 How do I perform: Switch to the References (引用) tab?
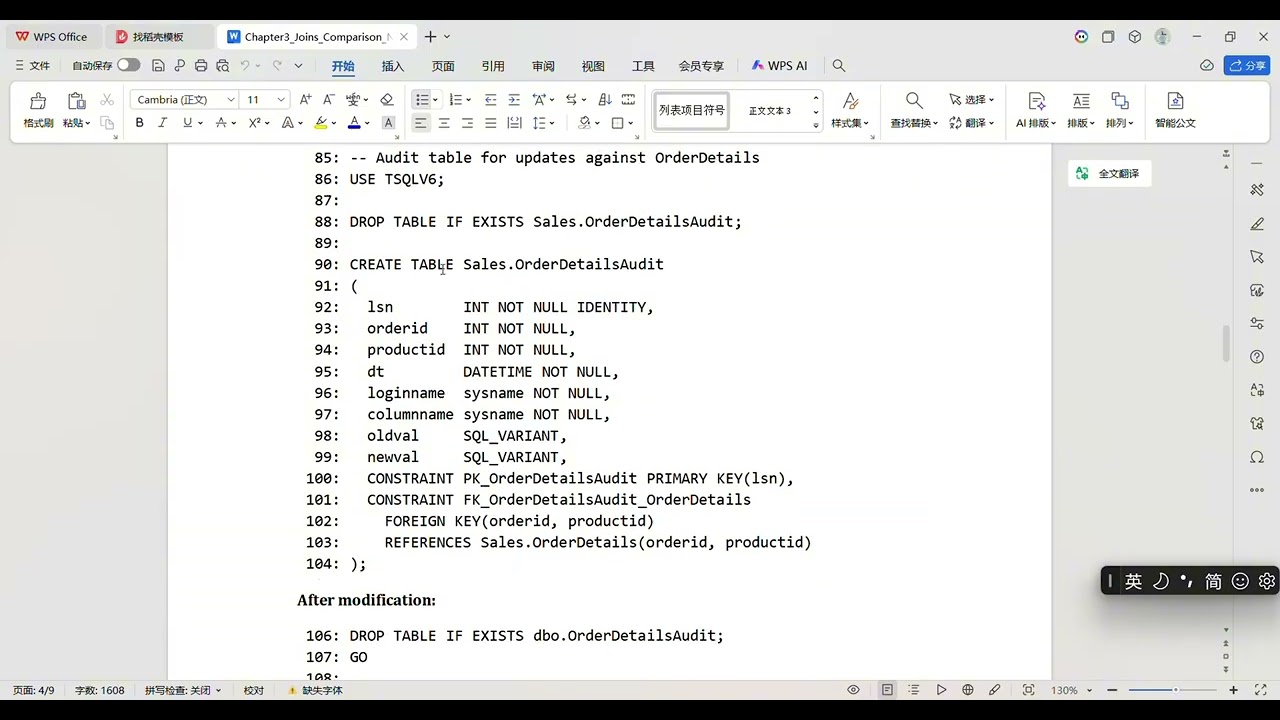point(493,66)
